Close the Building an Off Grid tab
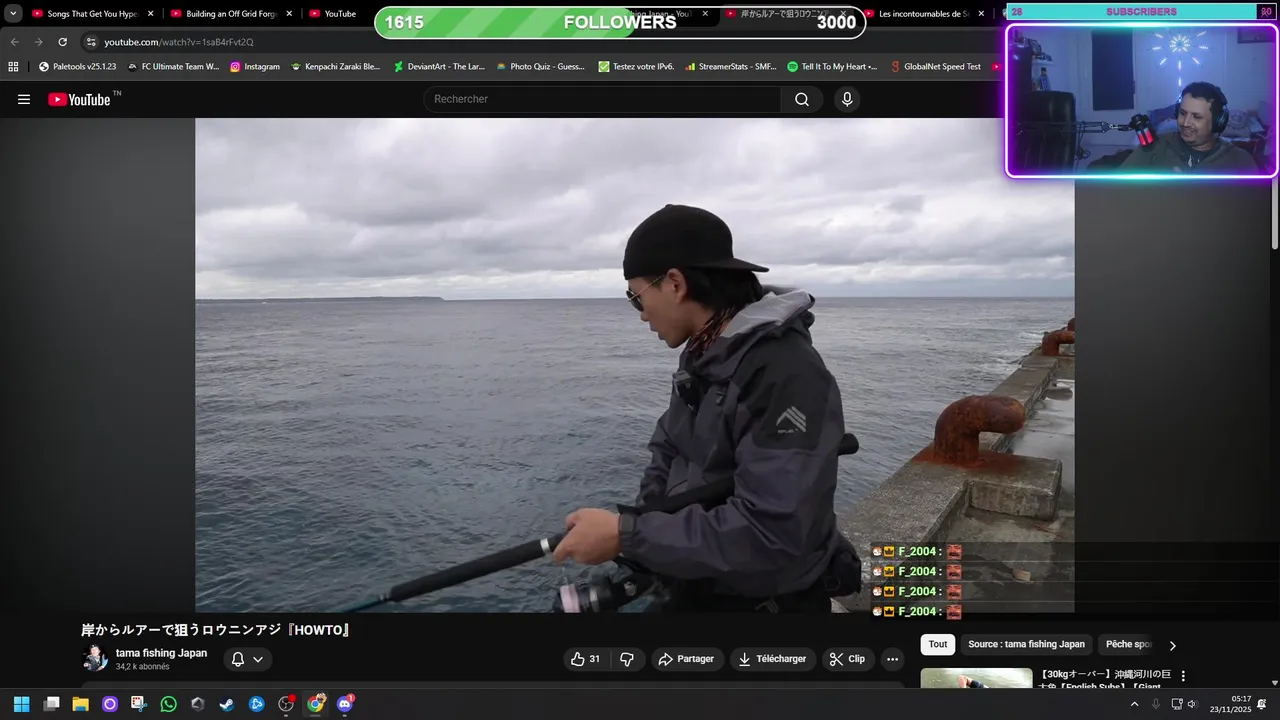 coord(290,14)
